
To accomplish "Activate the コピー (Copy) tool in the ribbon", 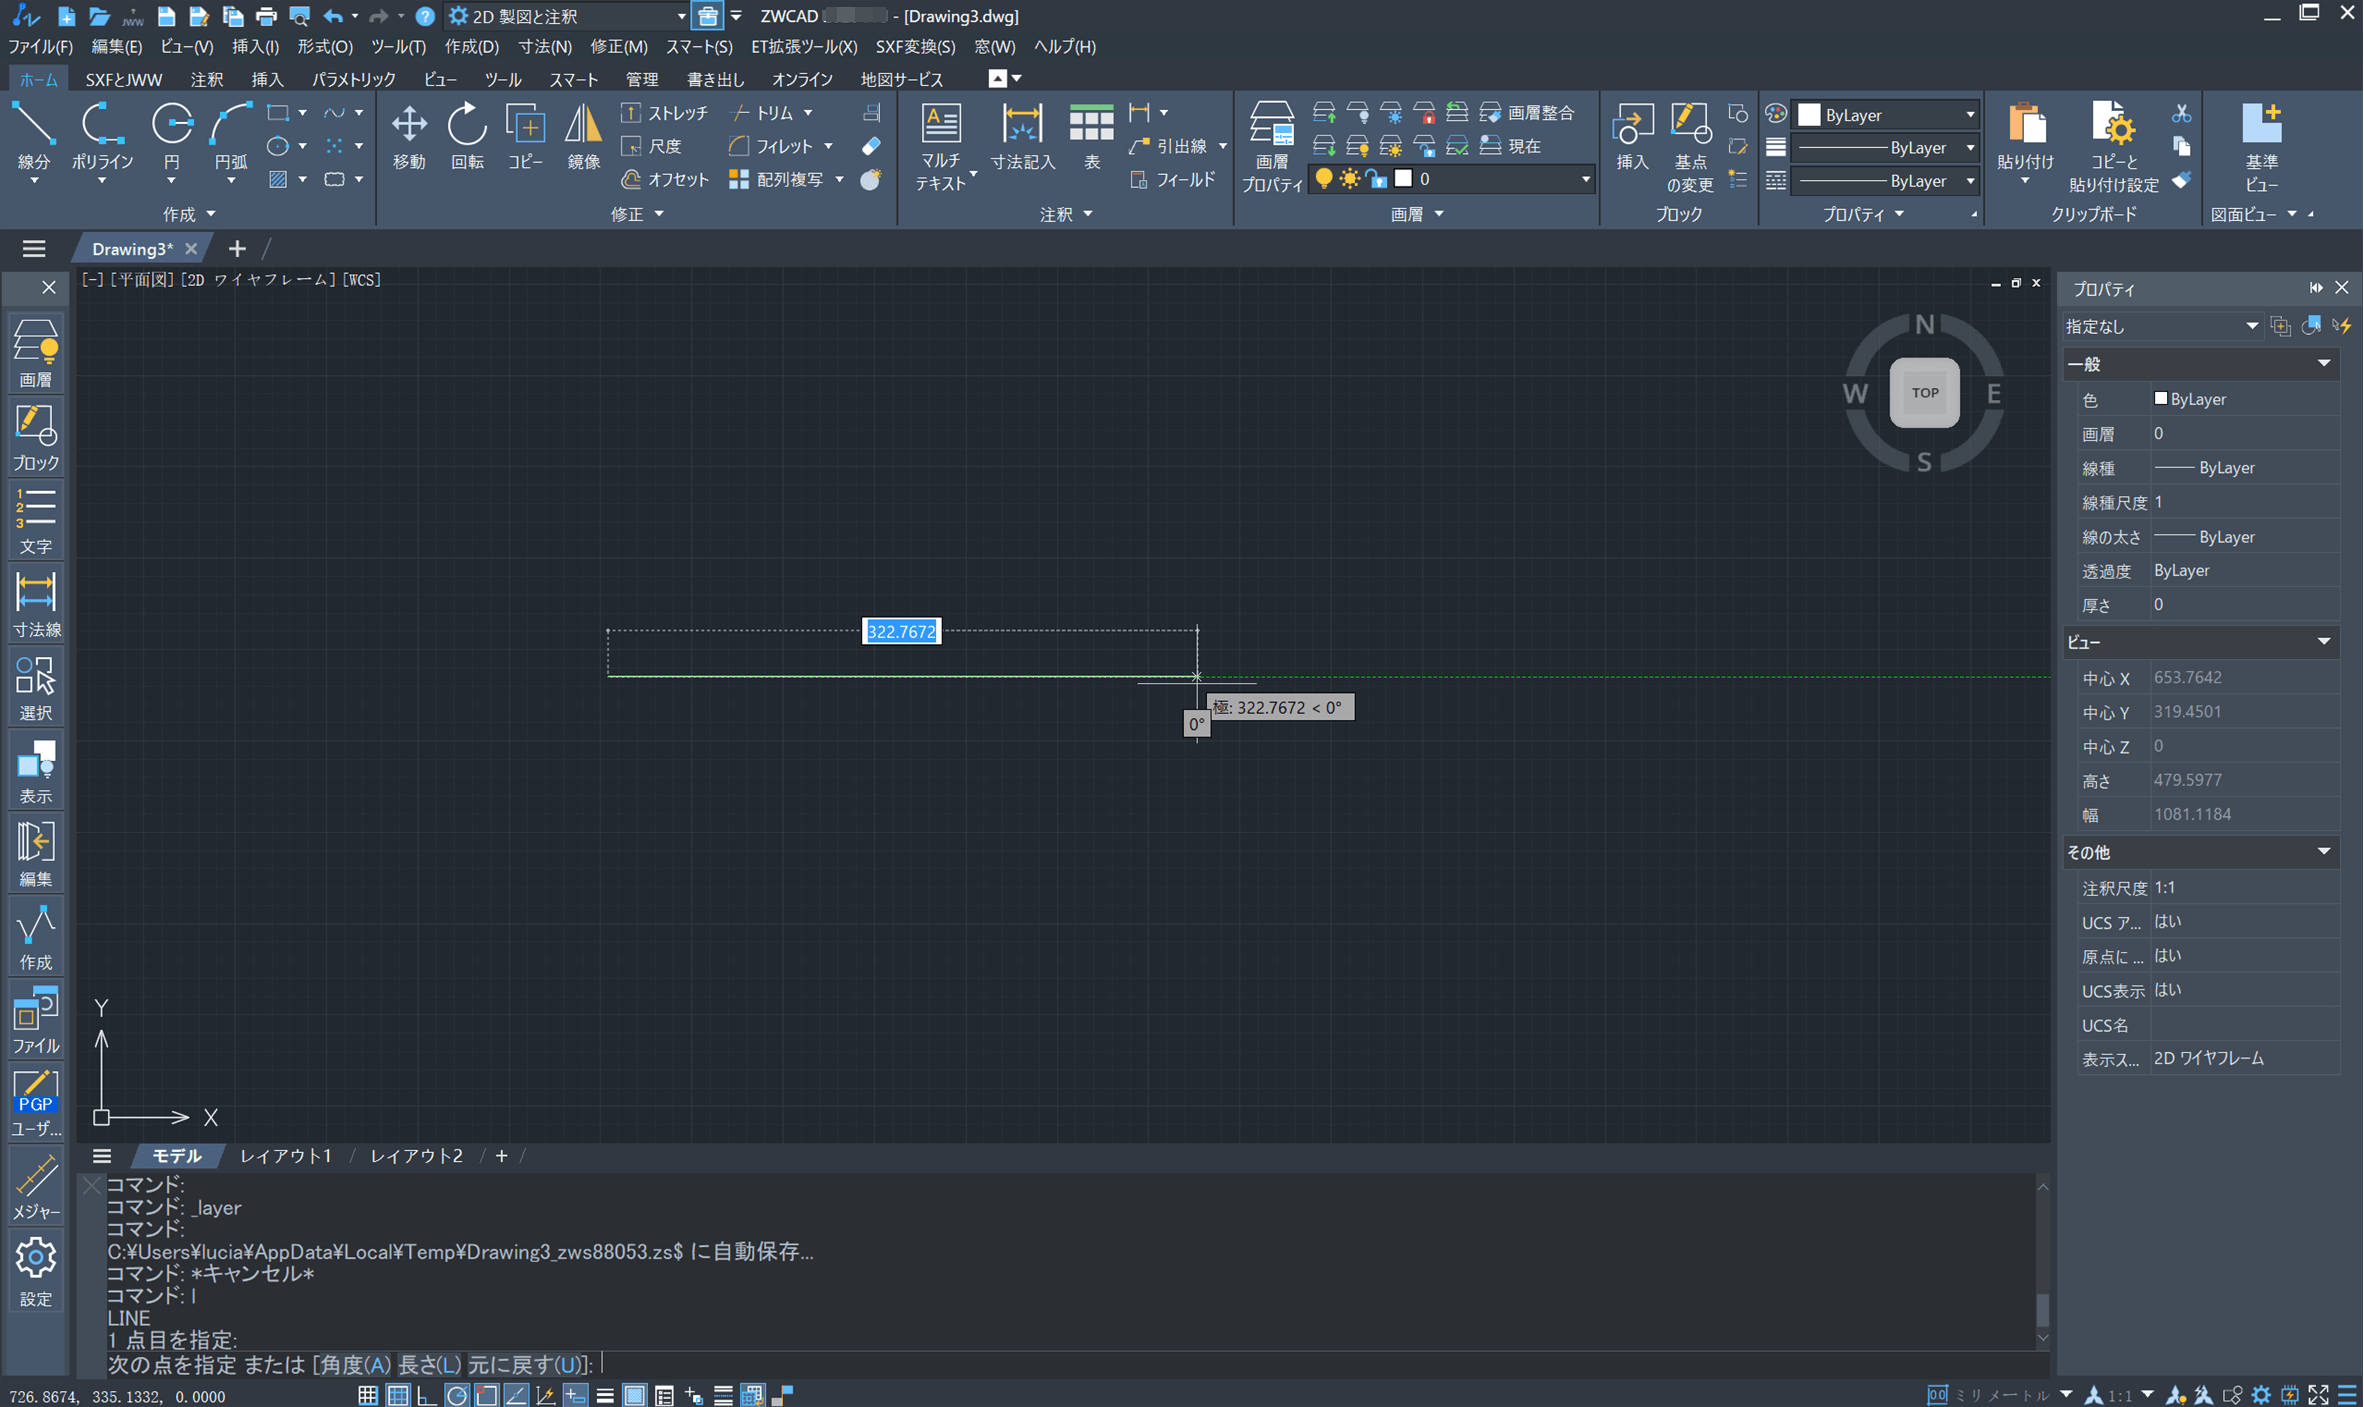I will tap(525, 138).
